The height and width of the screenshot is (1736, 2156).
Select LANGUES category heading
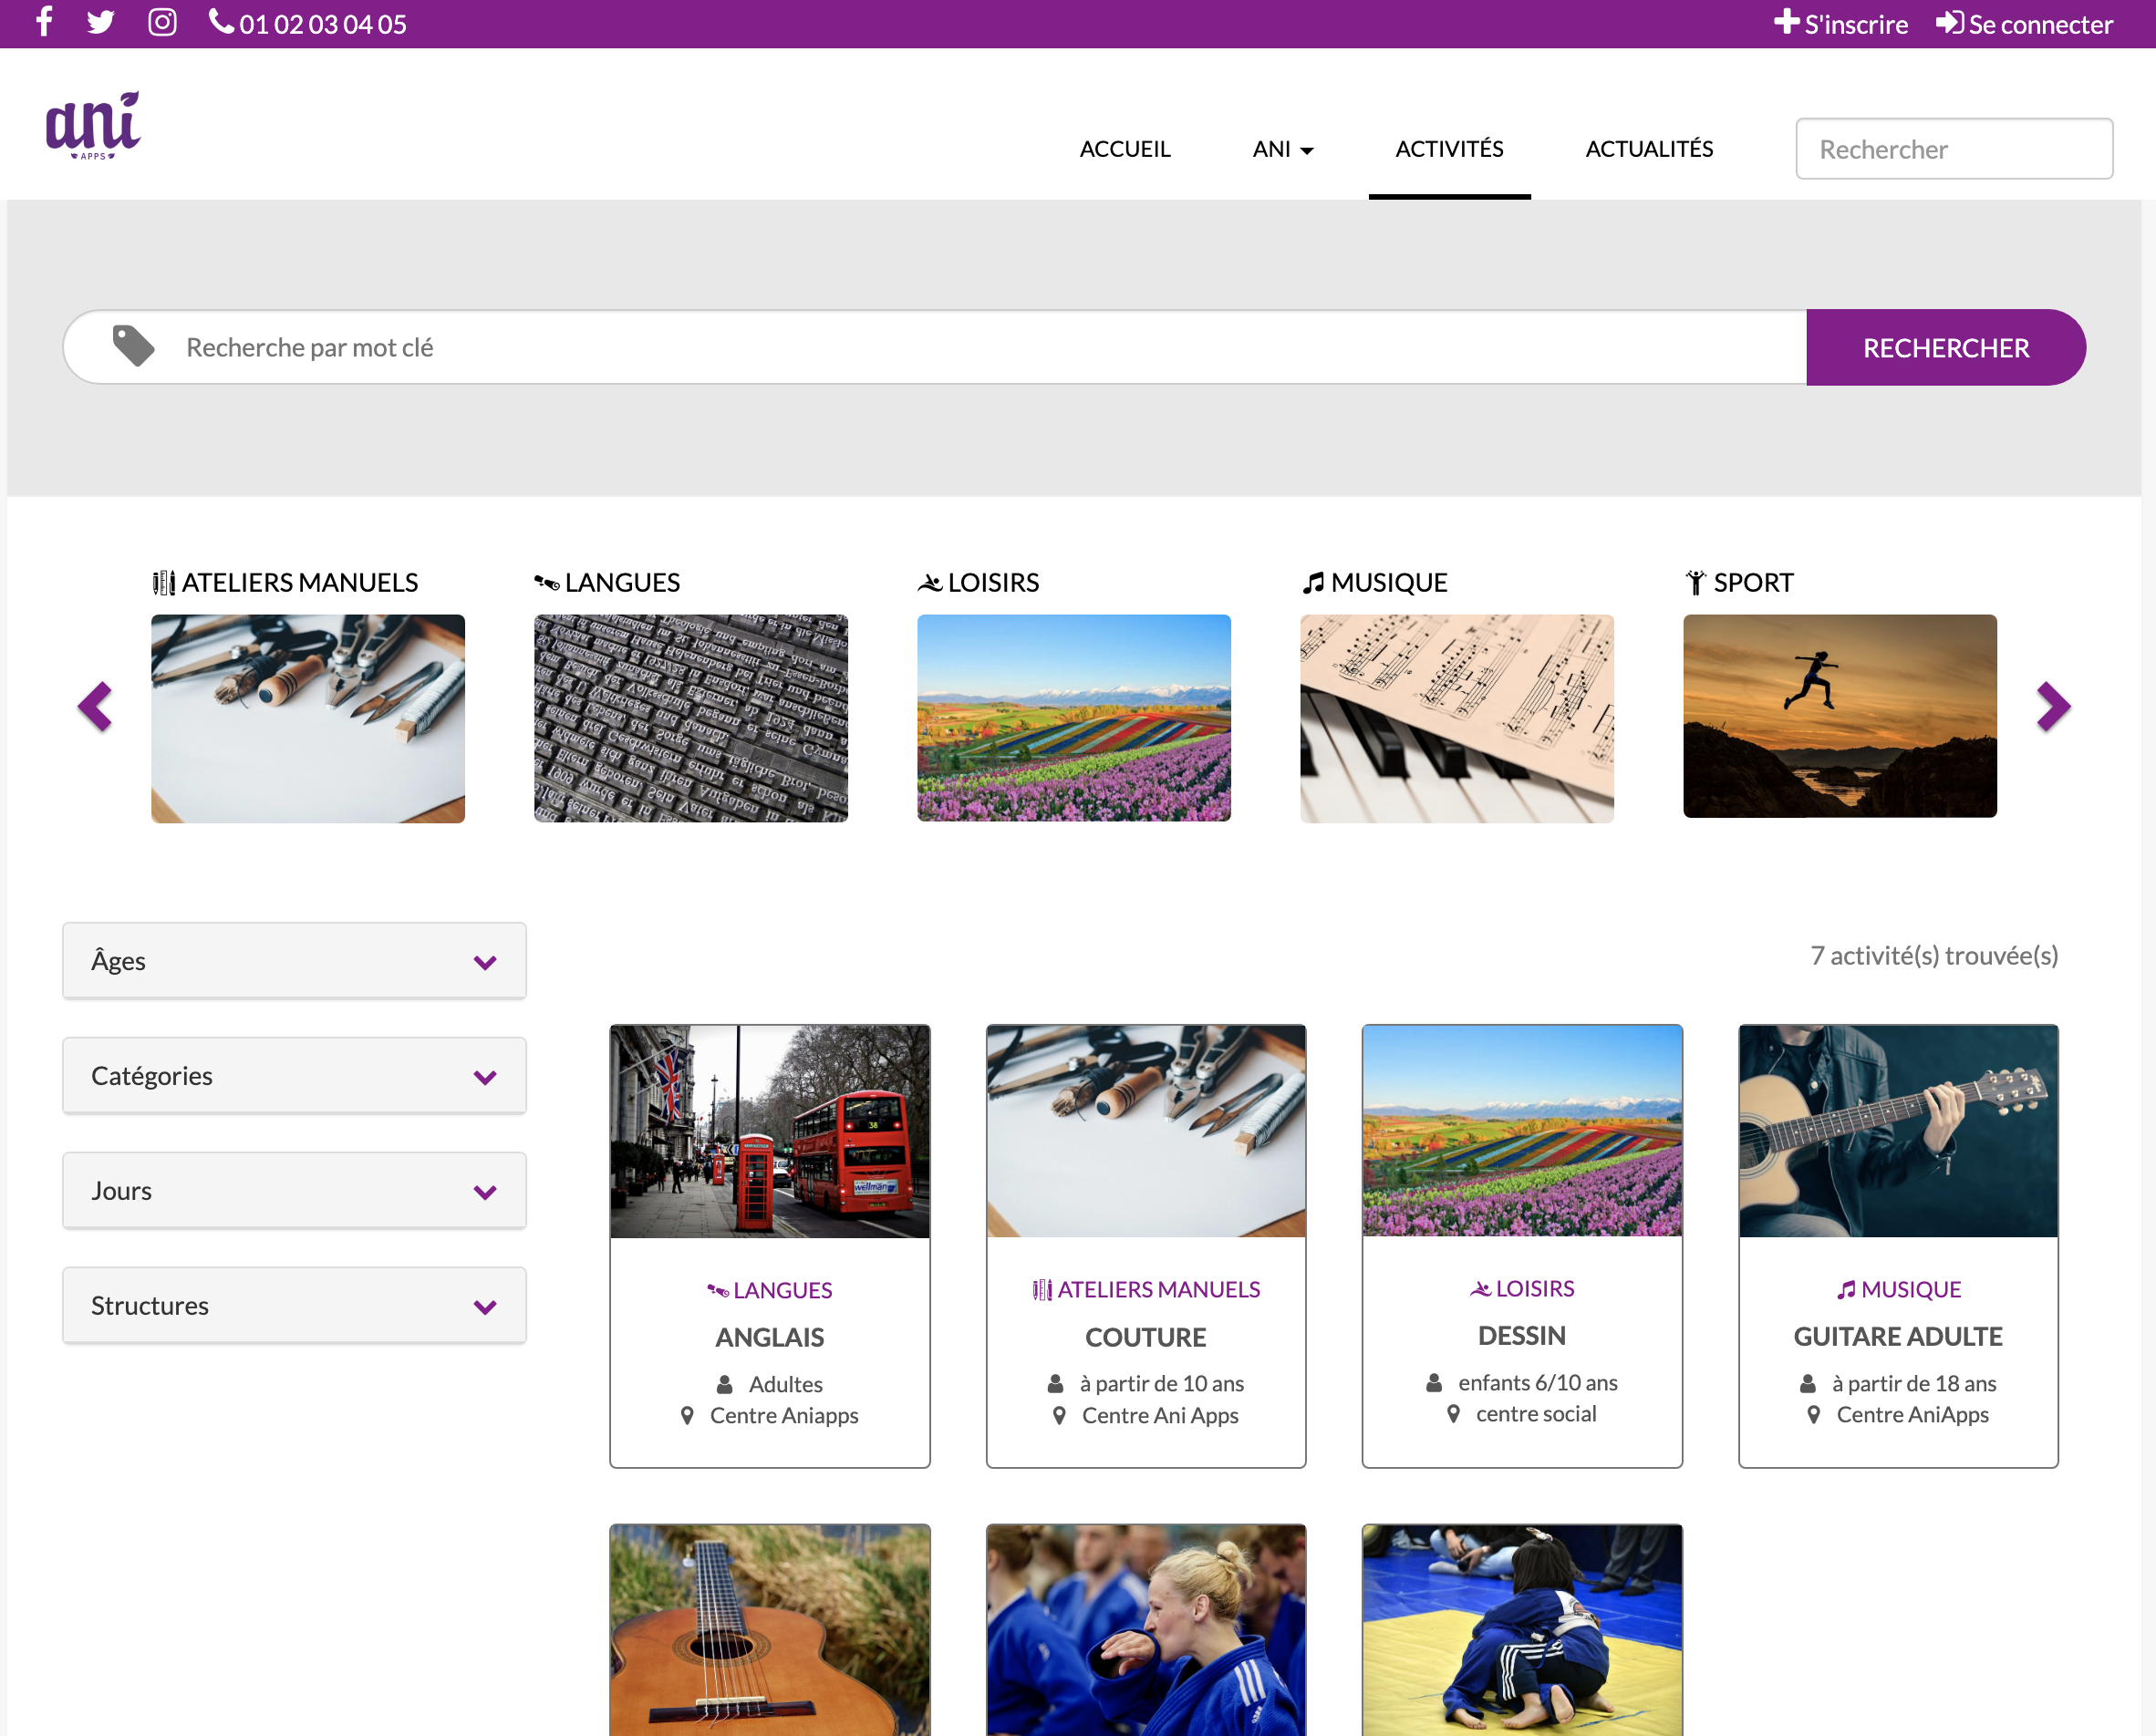pyautogui.click(x=607, y=582)
